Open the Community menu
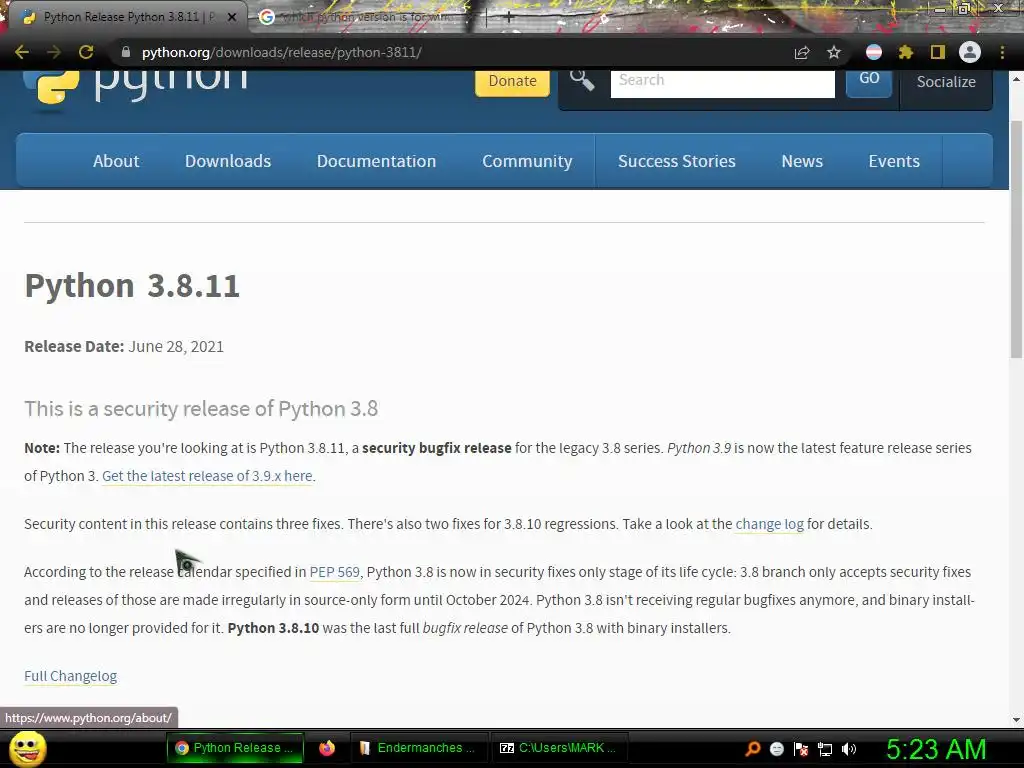This screenshot has width=1024, height=768. coord(527,161)
